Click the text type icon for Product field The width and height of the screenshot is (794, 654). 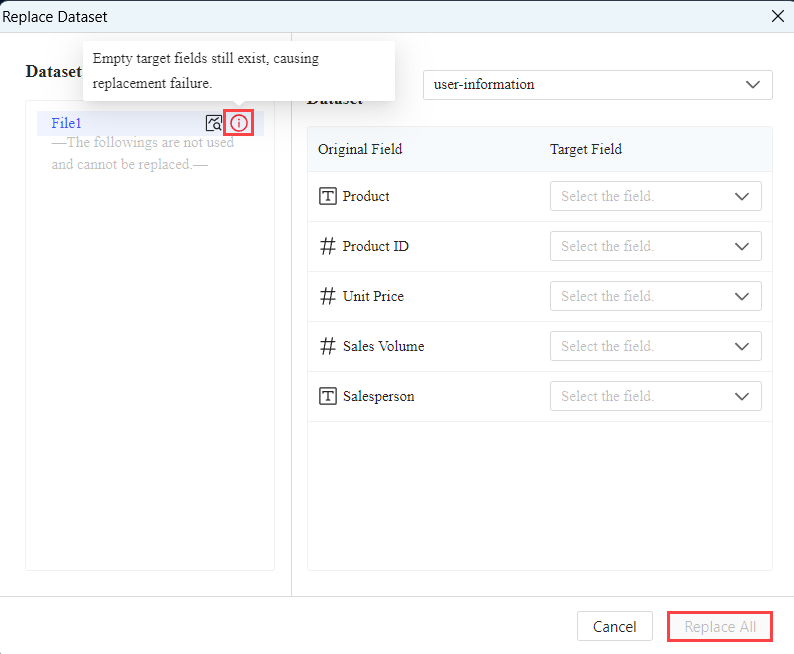click(328, 196)
